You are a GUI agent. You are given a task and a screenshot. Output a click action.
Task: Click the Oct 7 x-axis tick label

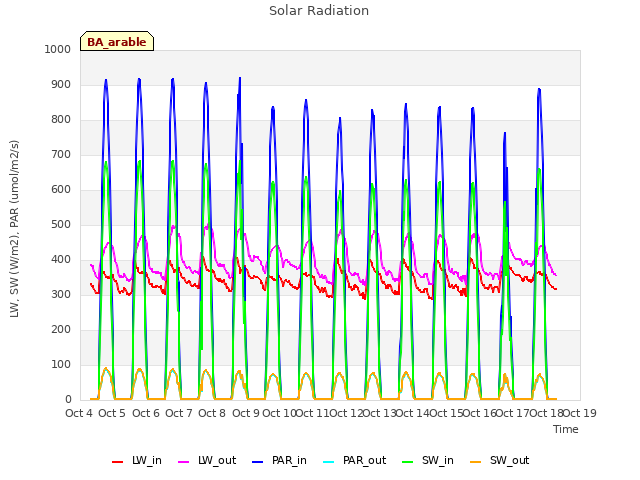(179, 413)
